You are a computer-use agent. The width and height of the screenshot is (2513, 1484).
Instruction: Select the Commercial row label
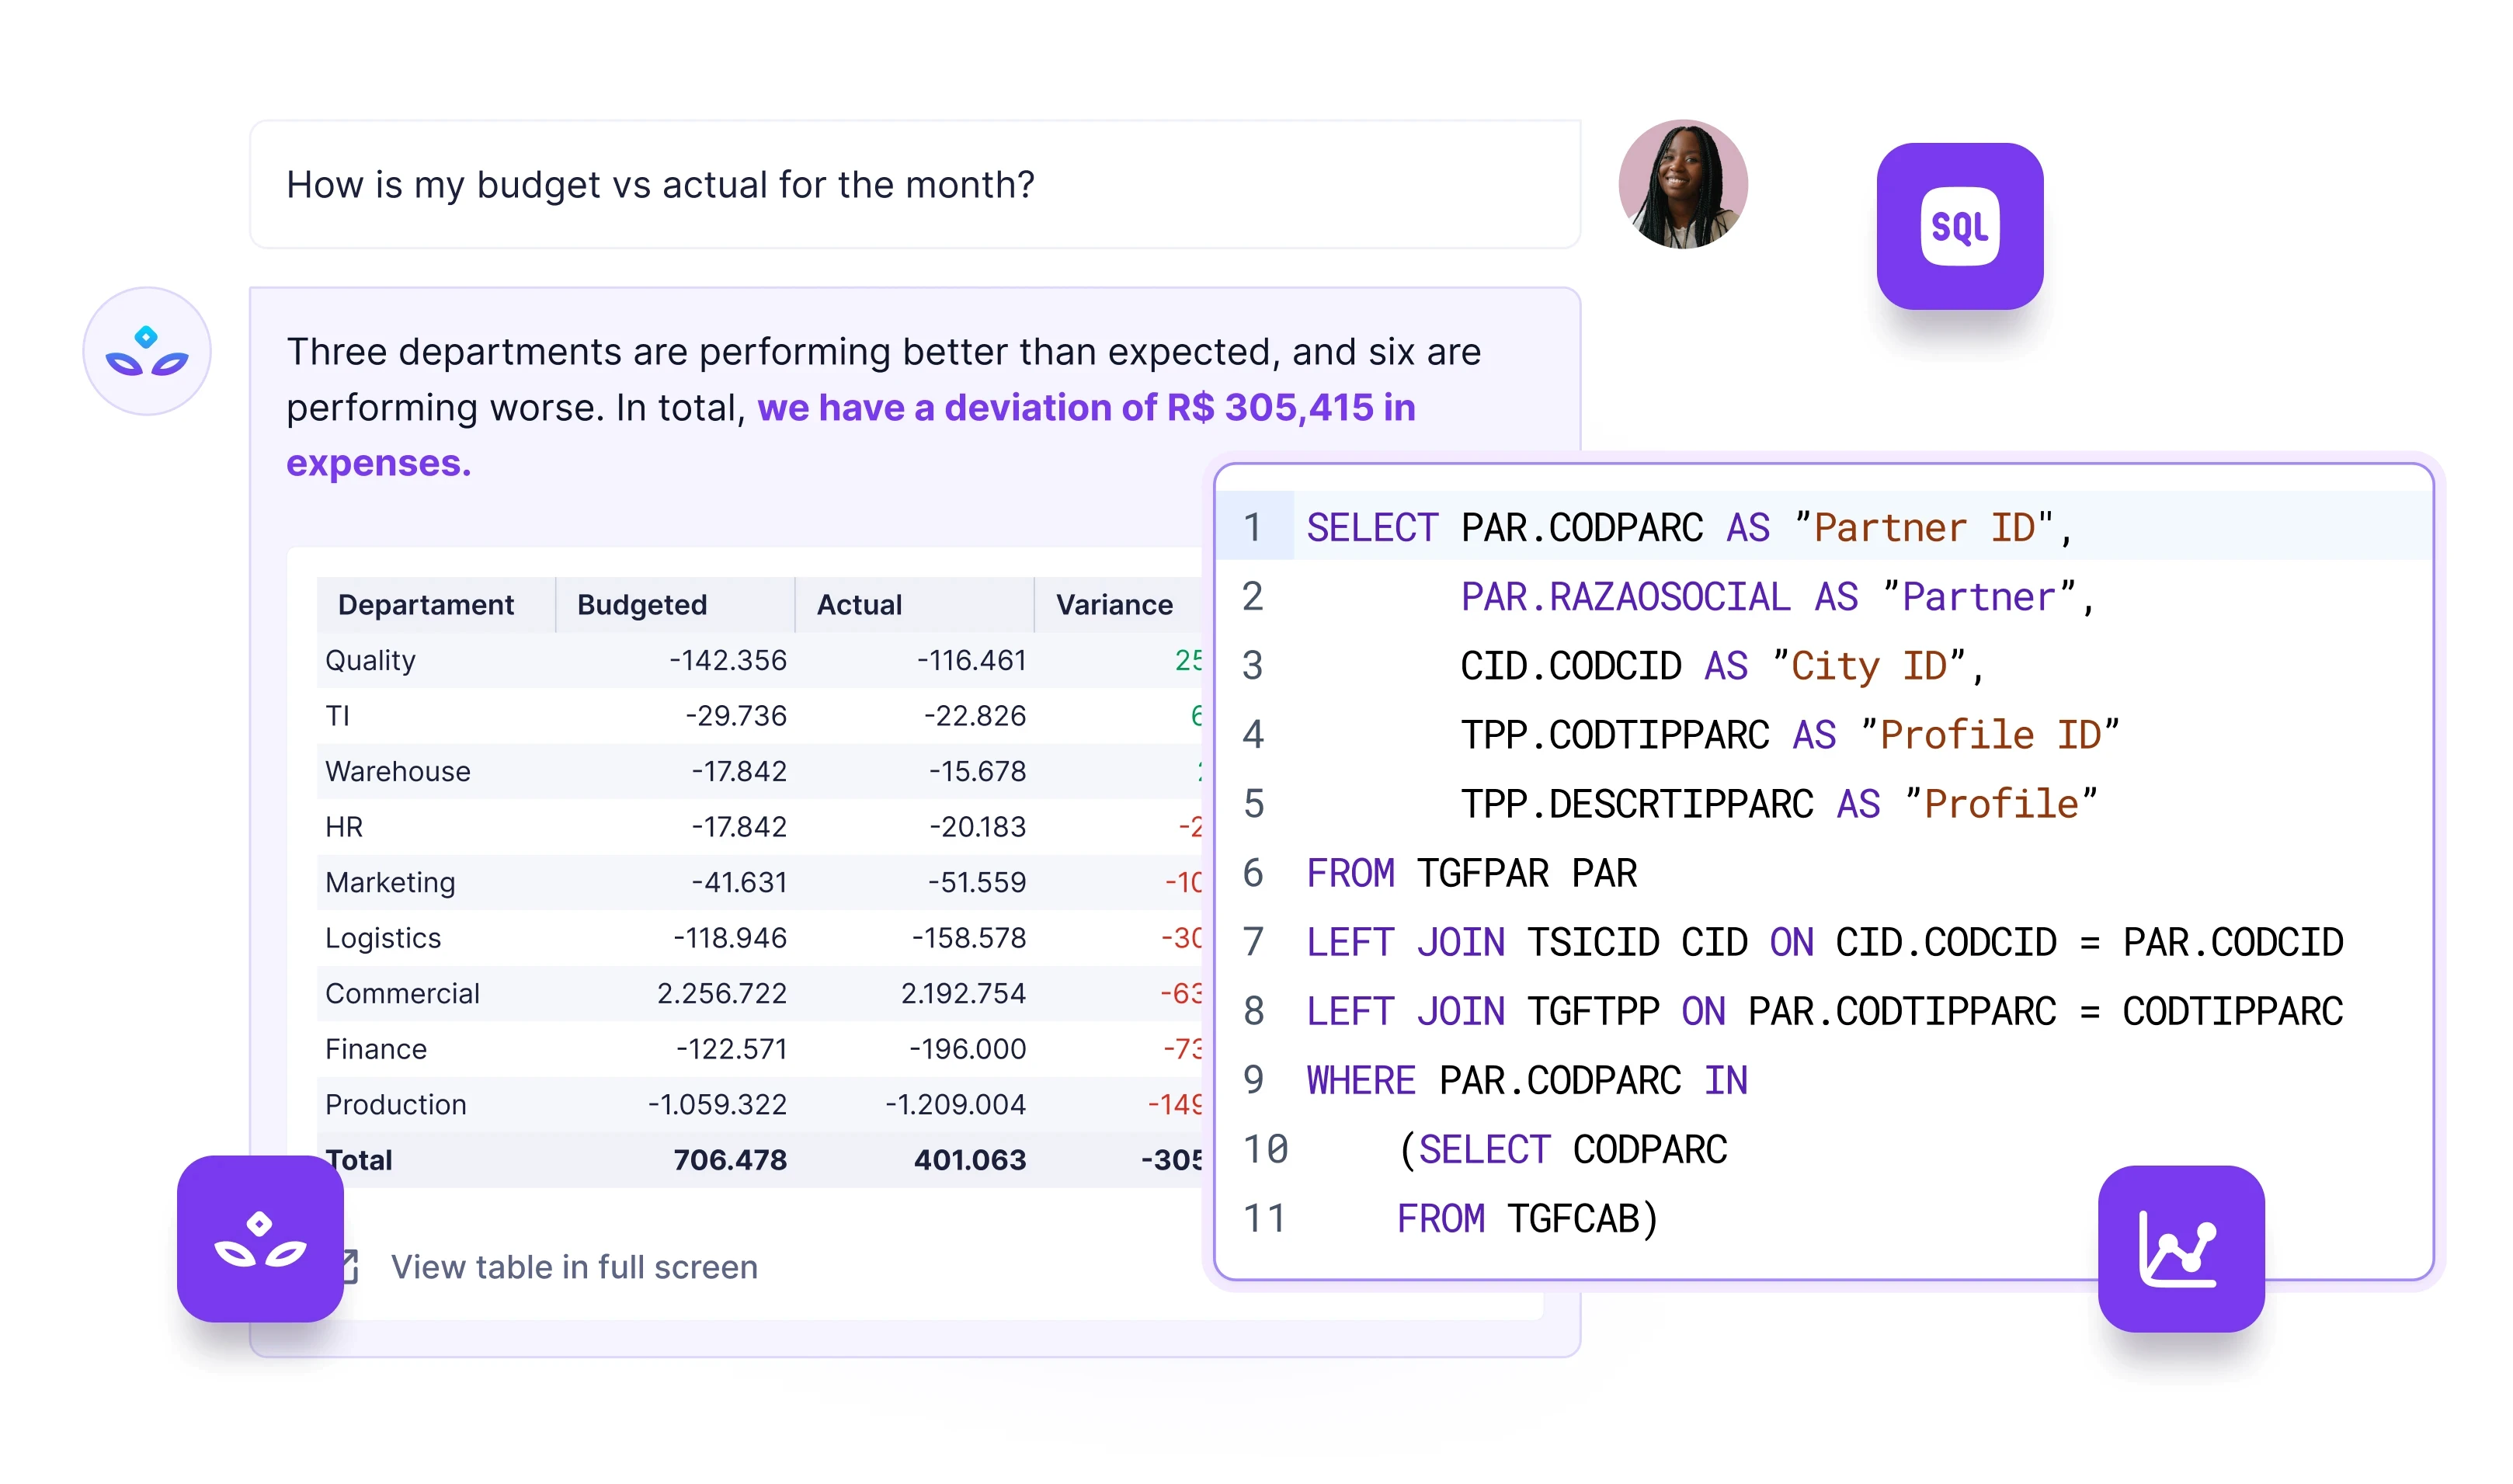pos(402,993)
